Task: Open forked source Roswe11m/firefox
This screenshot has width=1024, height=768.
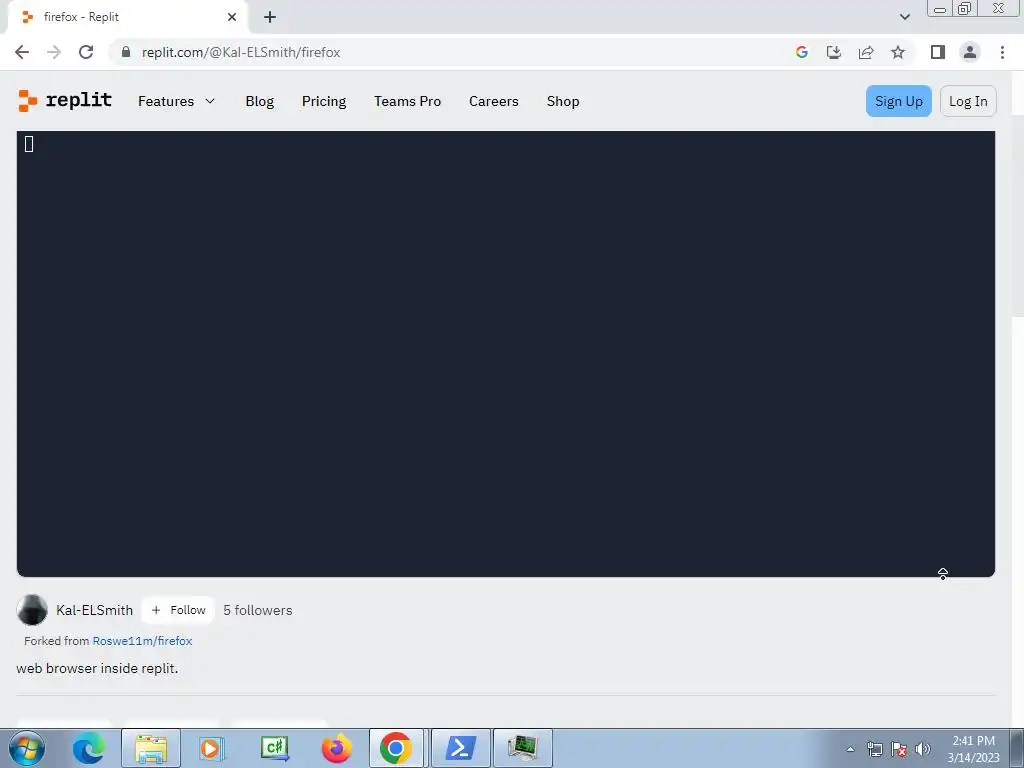Action: [142, 641]
